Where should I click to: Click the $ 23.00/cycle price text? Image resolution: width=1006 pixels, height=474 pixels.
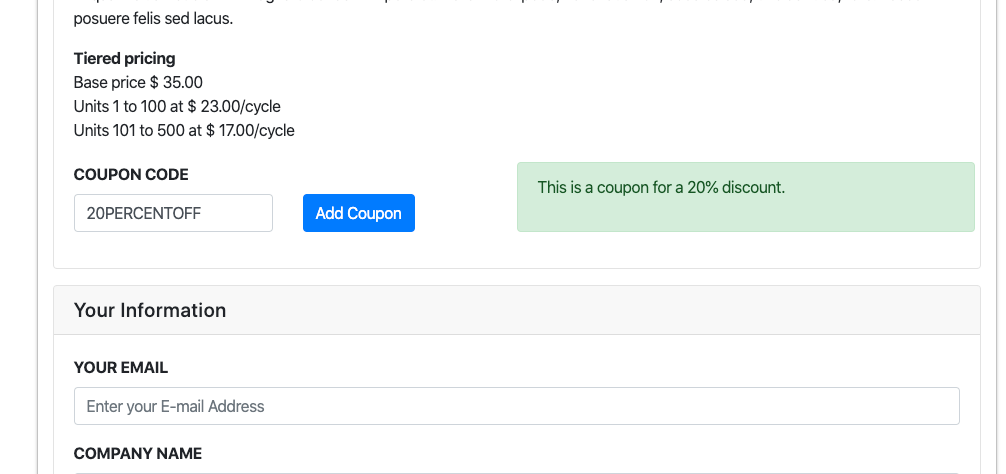pos(234,106)
